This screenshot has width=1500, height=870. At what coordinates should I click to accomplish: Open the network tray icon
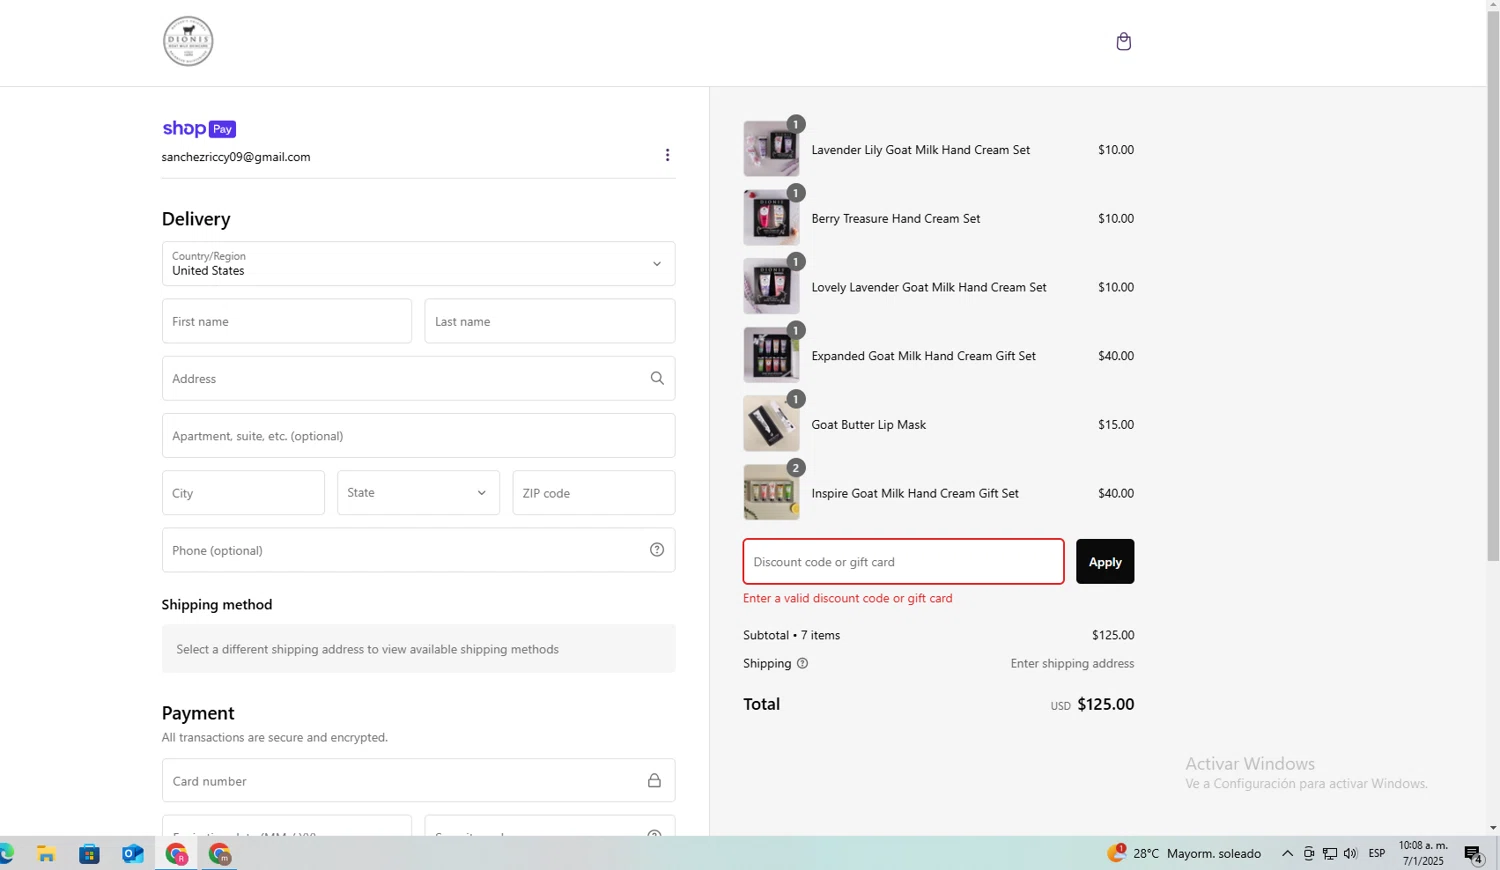tap(1329, 853)
